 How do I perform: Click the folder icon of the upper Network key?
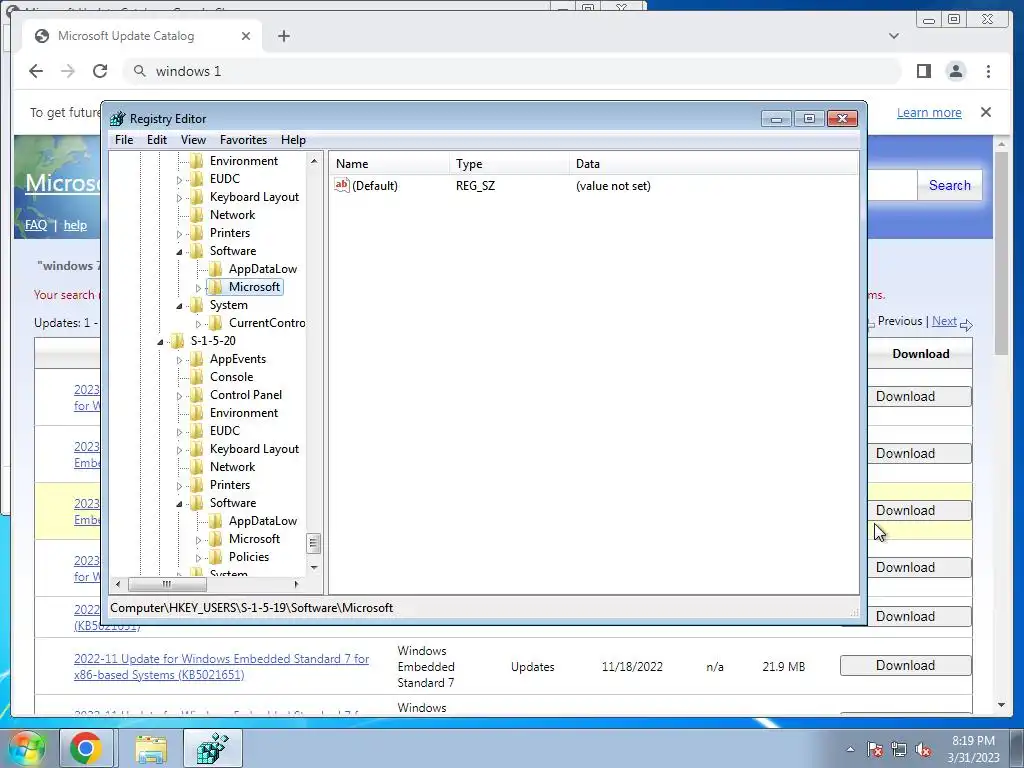click(x=197, y=215)
